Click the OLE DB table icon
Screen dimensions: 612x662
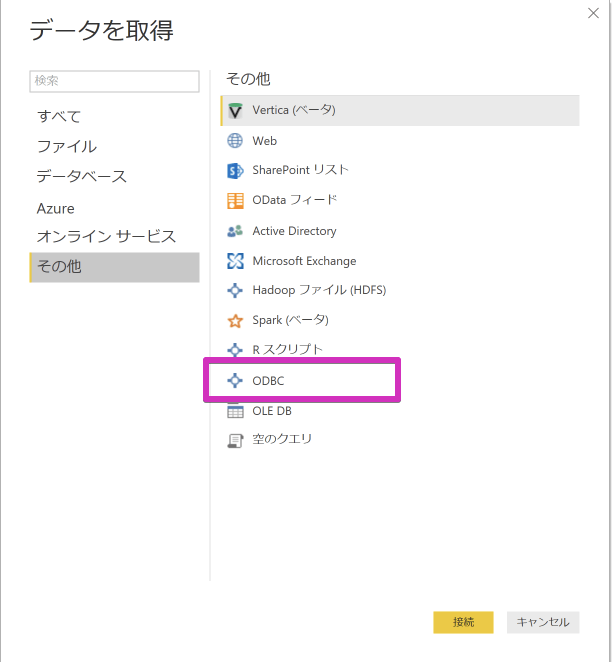235,411
